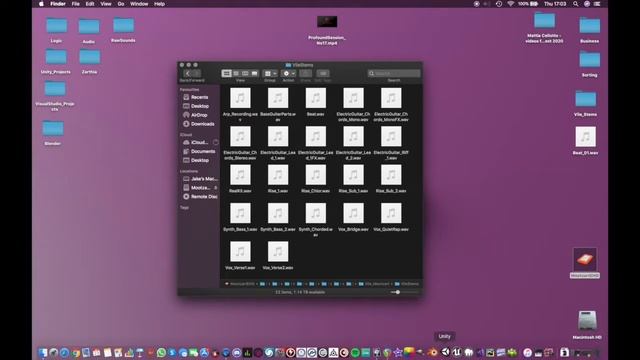
Task: Open Spotlight search in menu bar
Action: (576, 4)
